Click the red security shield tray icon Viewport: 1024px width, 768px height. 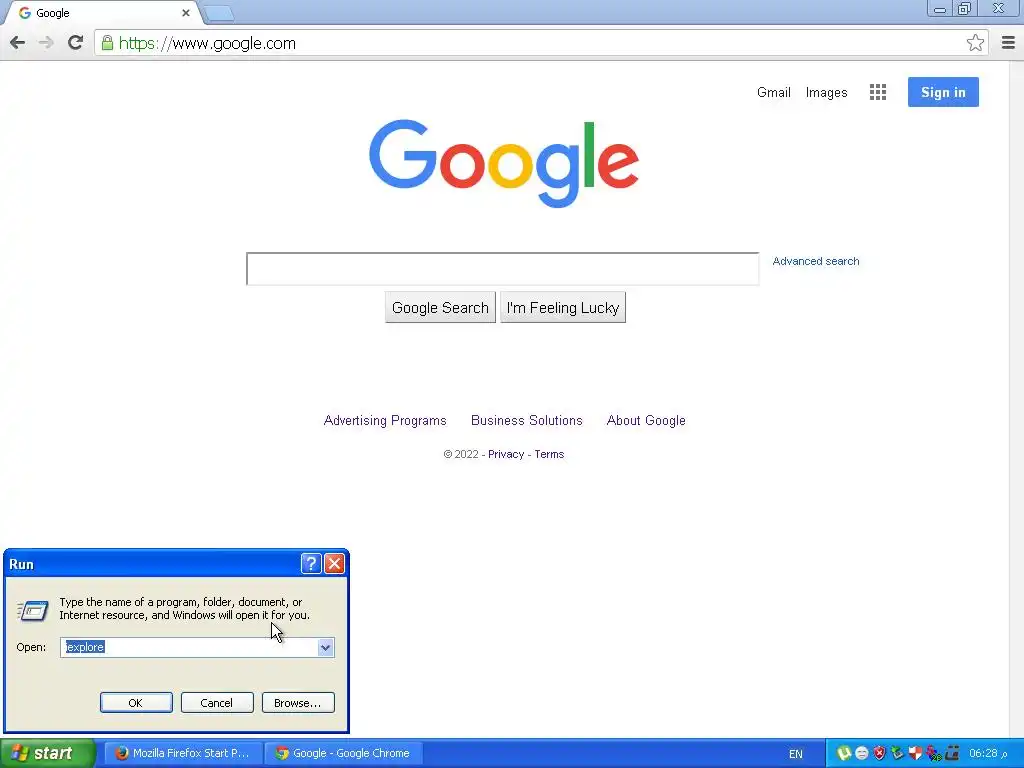(880, 753)
